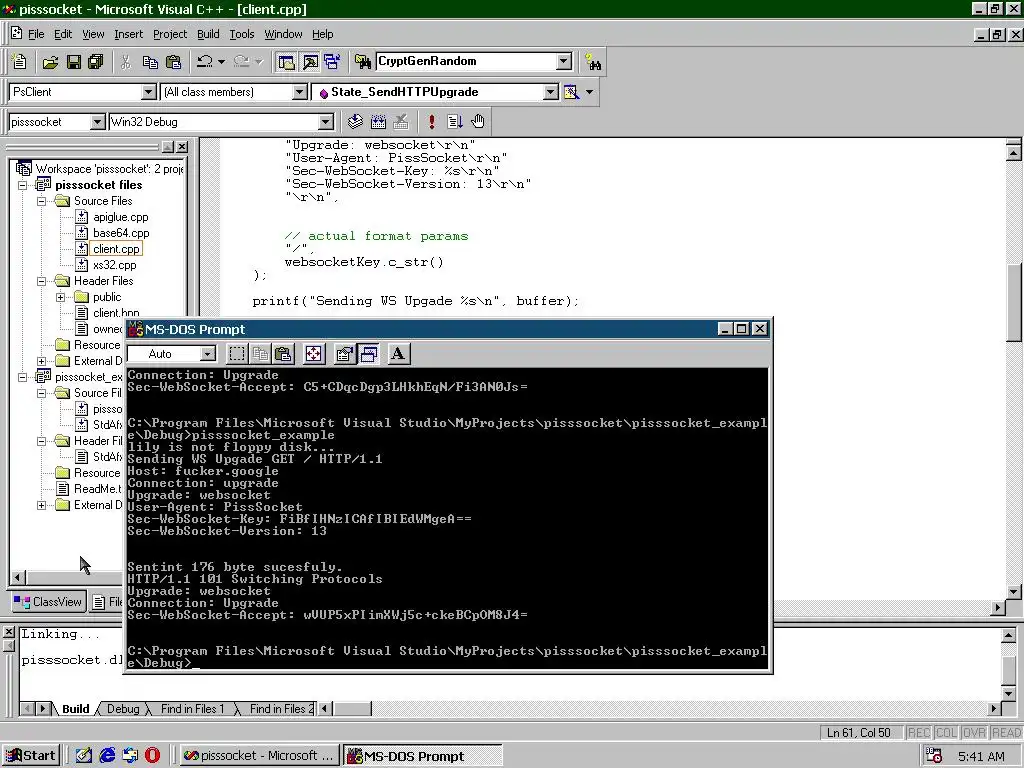
Task: Launch Opera from quick launch
Action: pos(153,756)
